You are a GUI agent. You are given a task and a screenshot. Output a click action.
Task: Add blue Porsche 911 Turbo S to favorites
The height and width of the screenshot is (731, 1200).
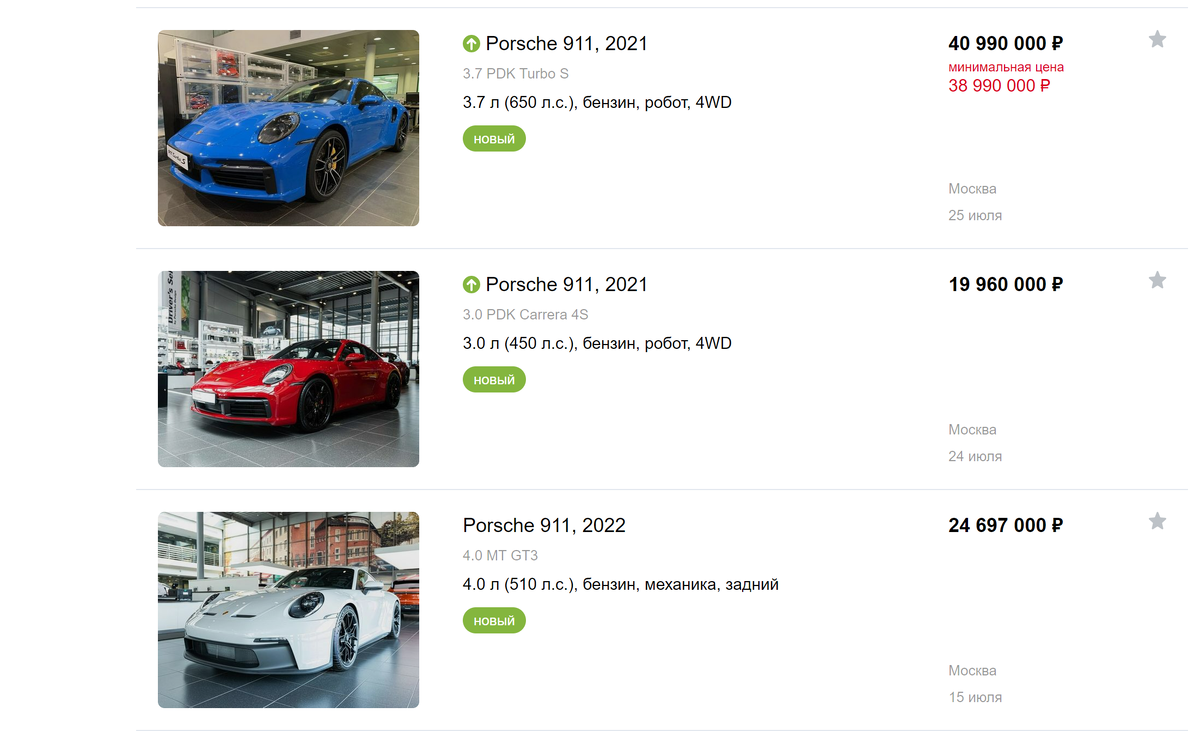point(1157,40)
